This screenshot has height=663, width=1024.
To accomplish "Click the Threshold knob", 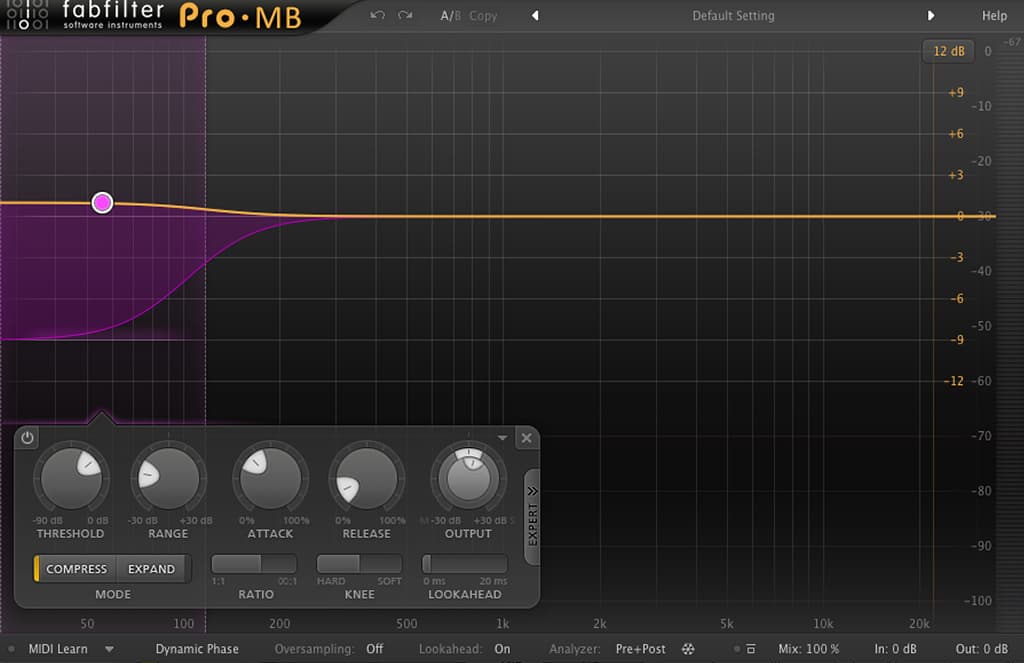I will 71,478.
